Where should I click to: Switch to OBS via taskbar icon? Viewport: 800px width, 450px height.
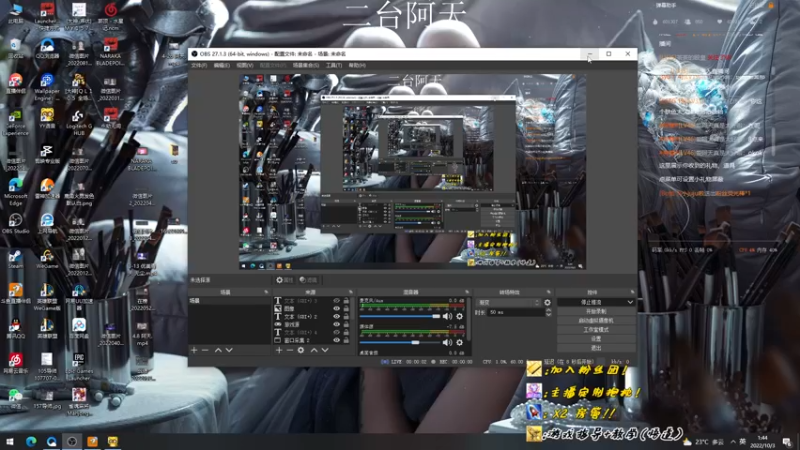click(72, 441)
